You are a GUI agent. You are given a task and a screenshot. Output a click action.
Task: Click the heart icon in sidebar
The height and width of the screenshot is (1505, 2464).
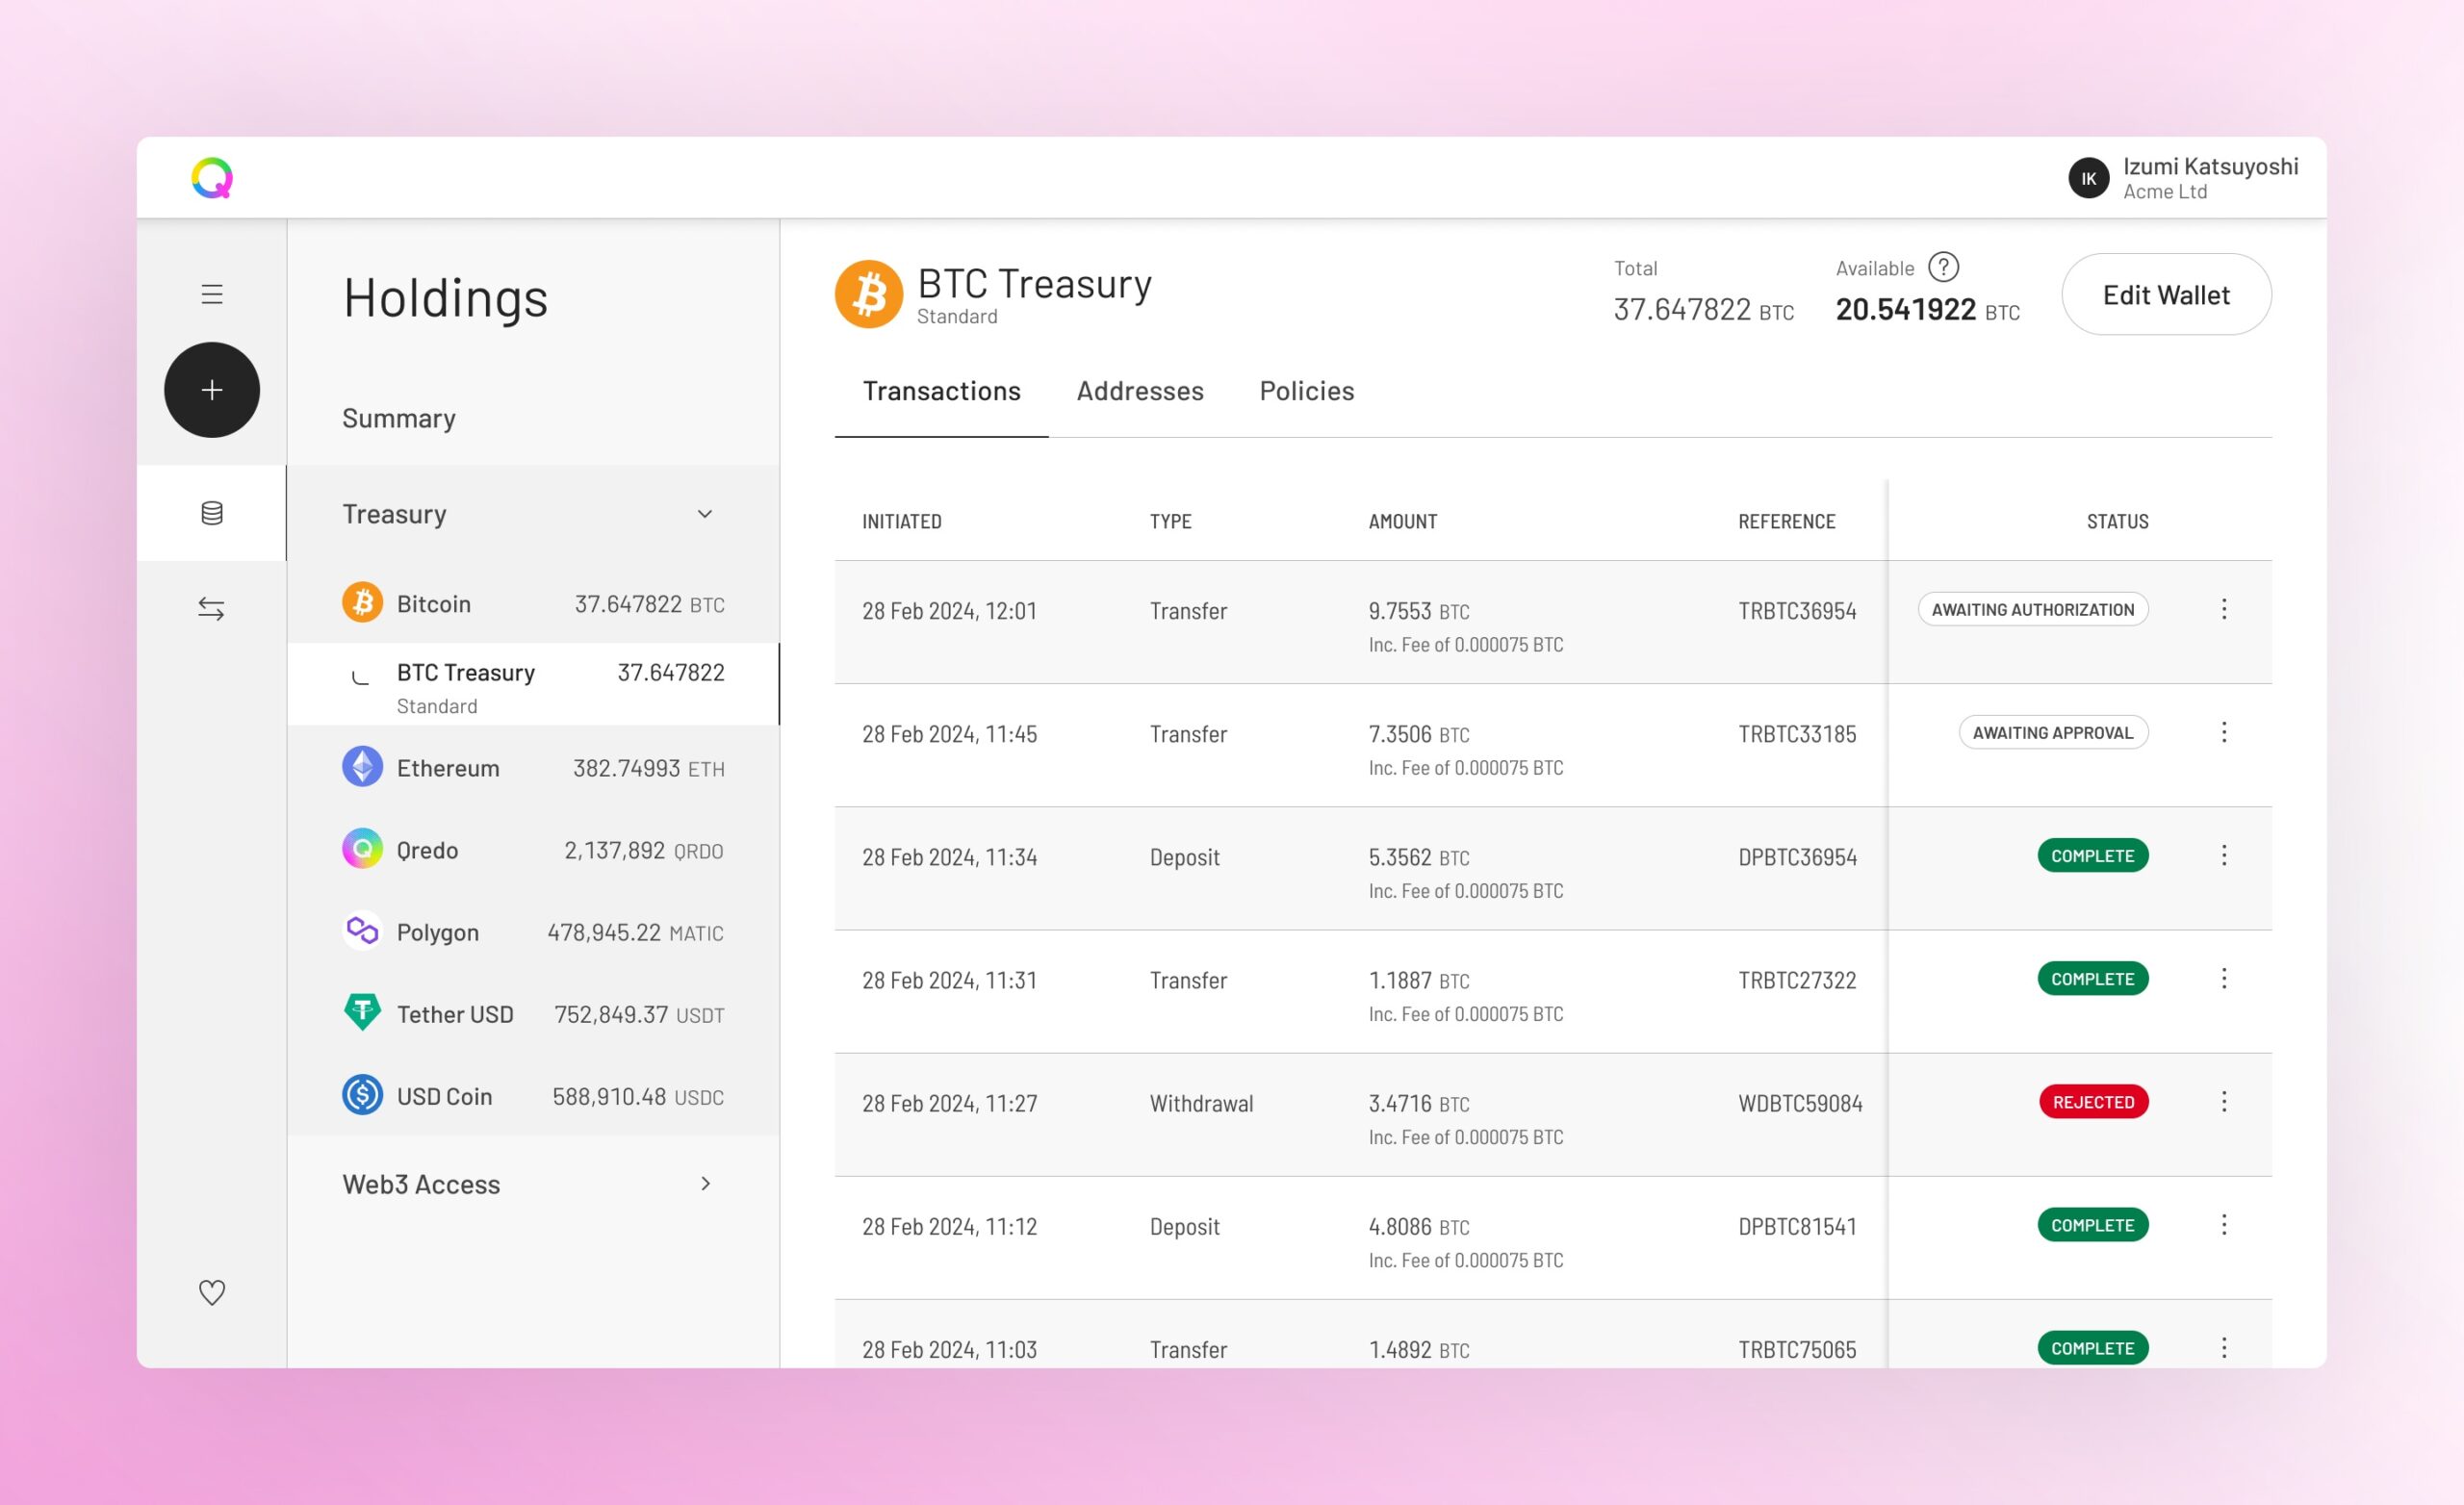(x=212, y=1292)
